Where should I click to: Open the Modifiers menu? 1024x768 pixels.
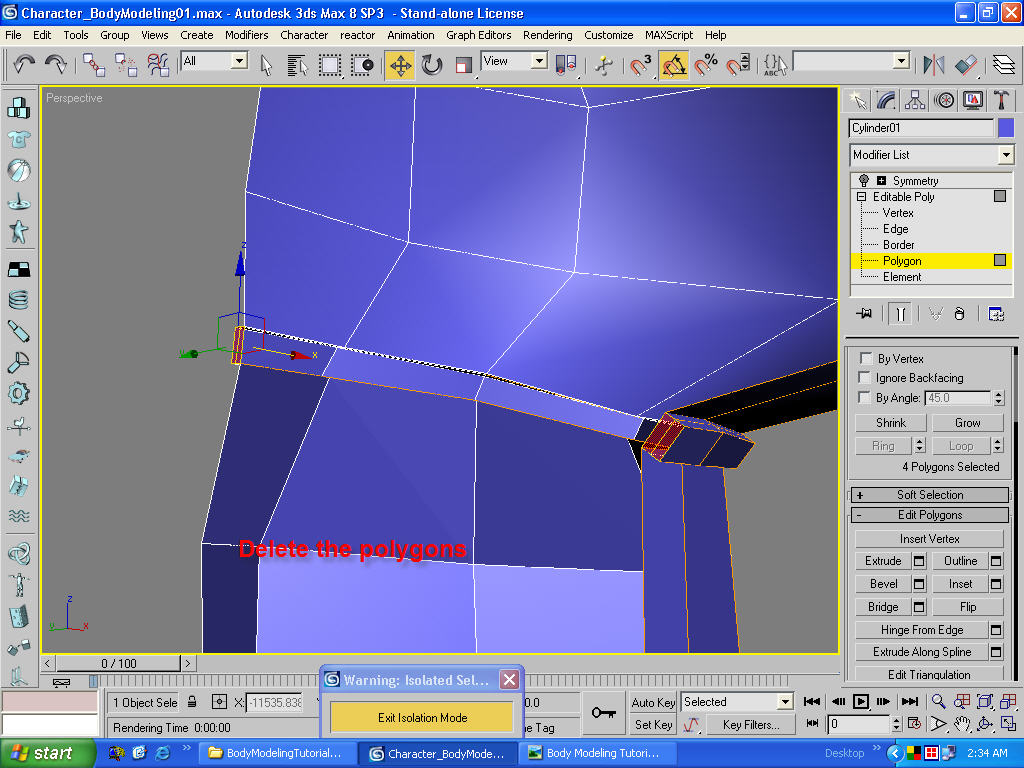point(246,35)
